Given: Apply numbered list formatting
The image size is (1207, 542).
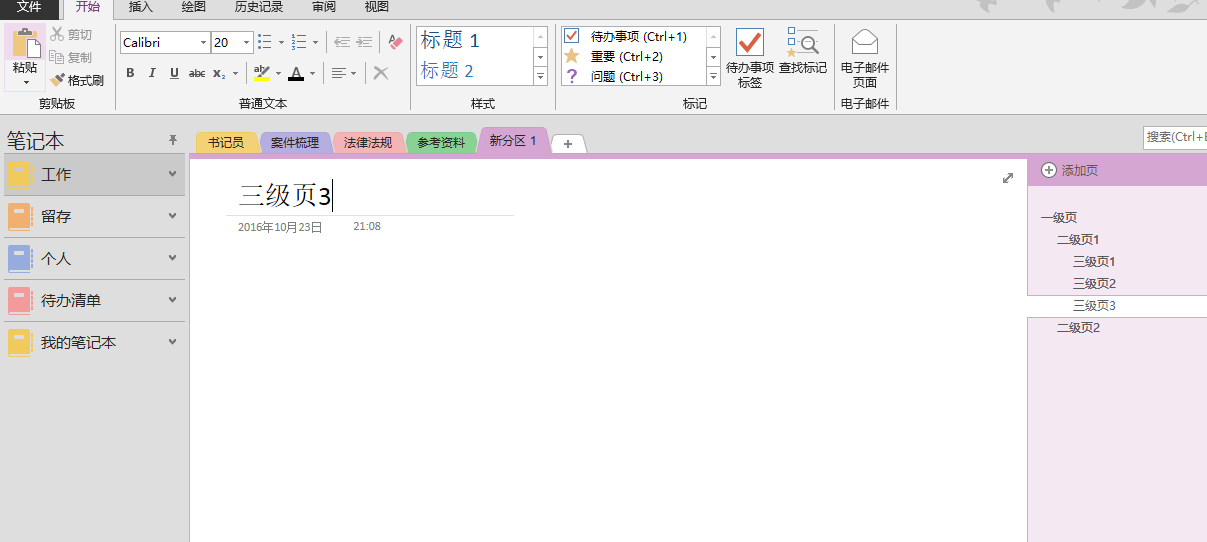Looking at the screenshot, I should [x=298, y=42].
